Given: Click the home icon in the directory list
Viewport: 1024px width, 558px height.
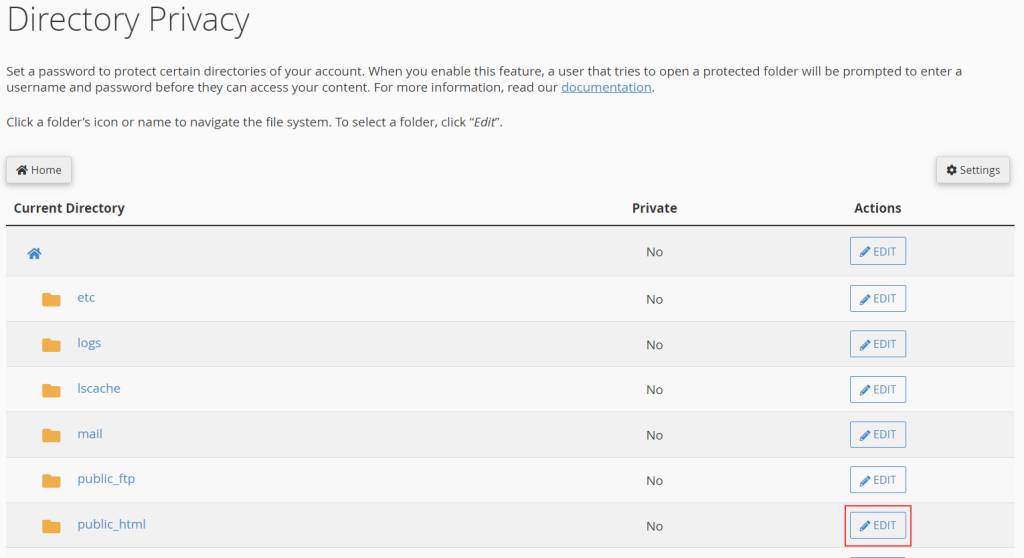Looking at the screenshot, I should (34, 254).
